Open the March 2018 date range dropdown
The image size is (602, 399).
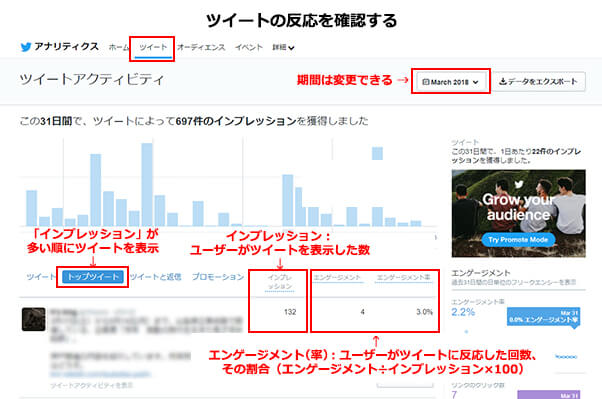[x=451, y=82]
